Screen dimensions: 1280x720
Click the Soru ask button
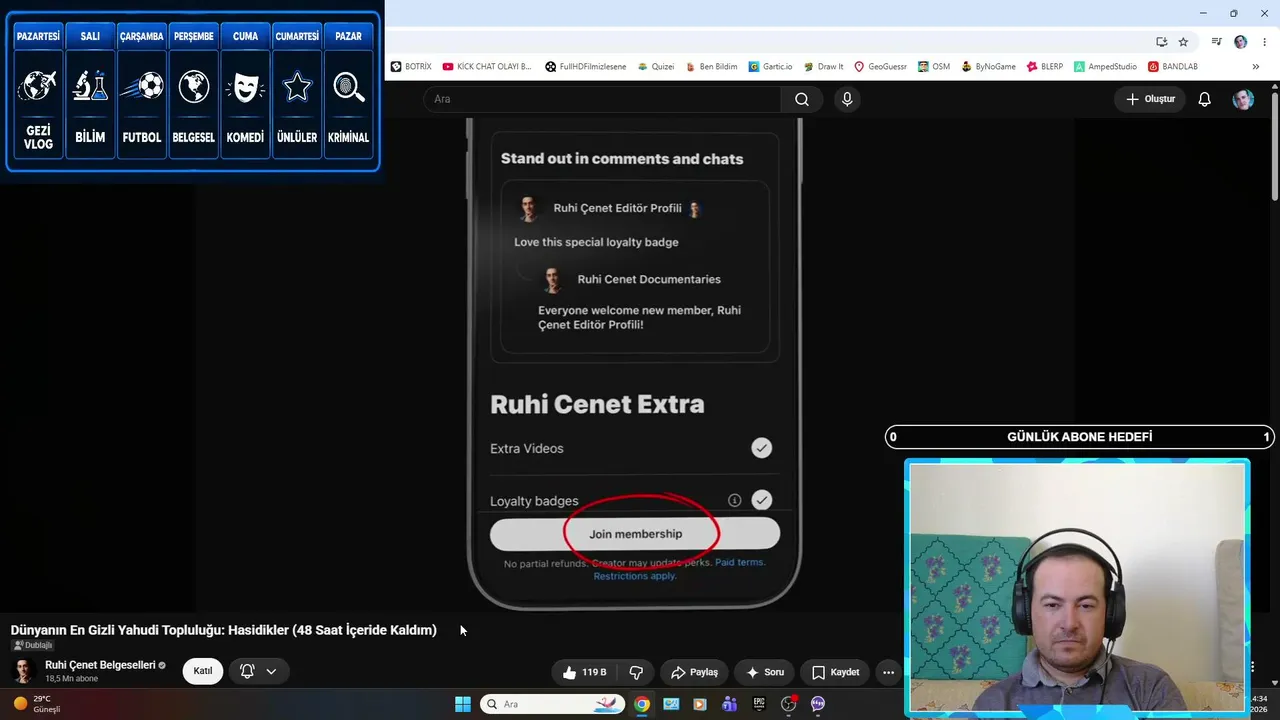(765, 672)
